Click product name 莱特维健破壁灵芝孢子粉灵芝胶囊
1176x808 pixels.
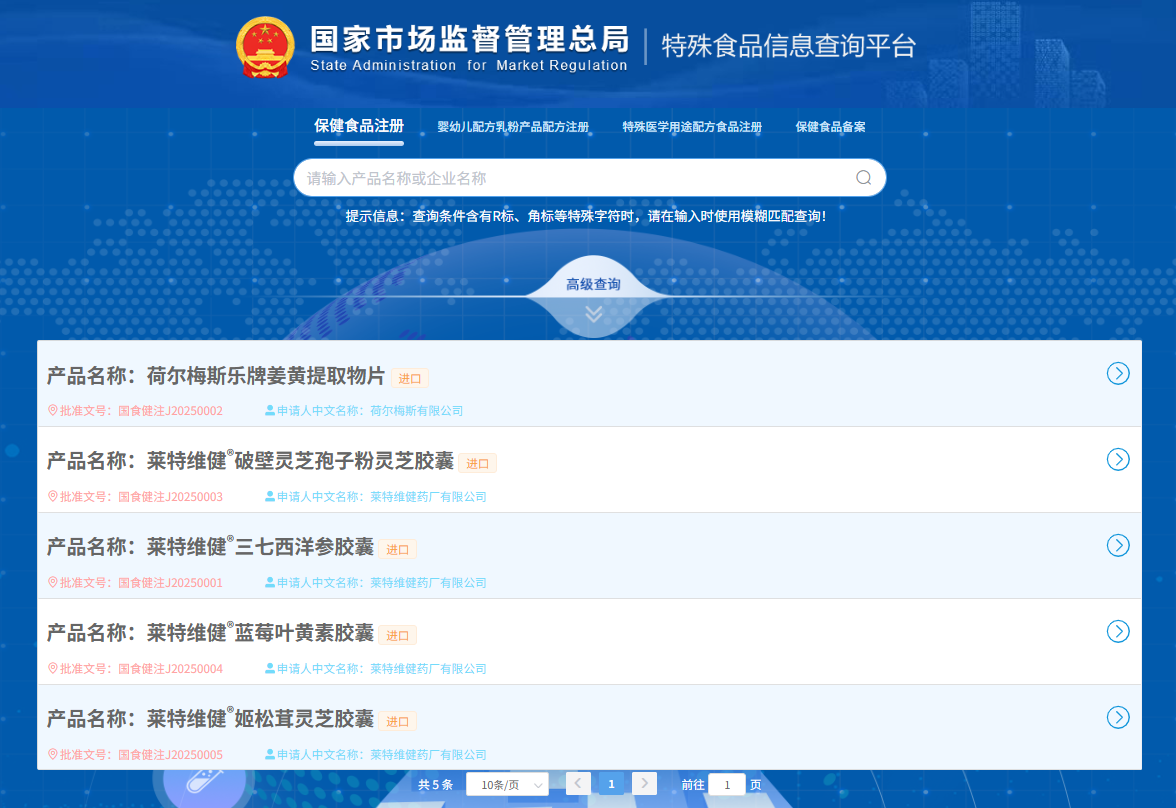(x=300, y=461)
